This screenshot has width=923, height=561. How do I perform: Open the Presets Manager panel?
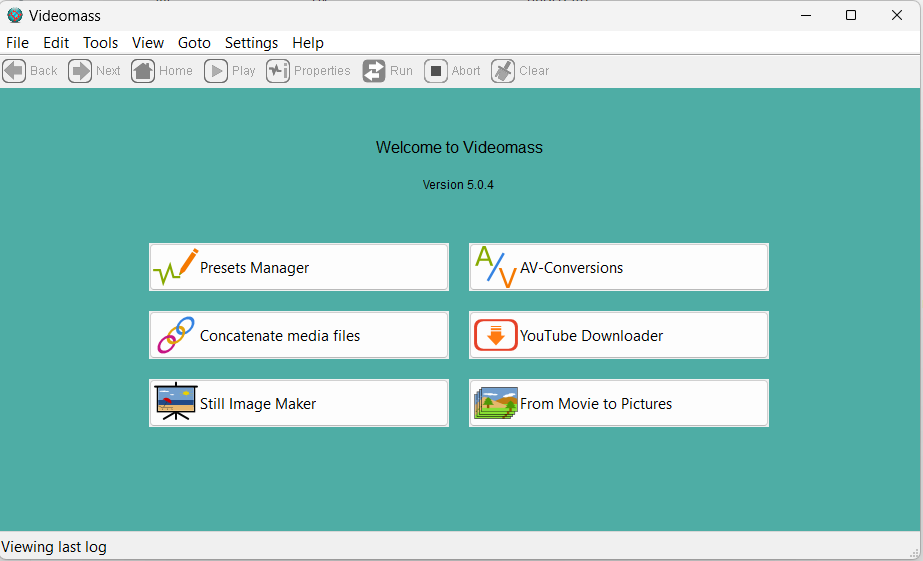pos(299,267)
